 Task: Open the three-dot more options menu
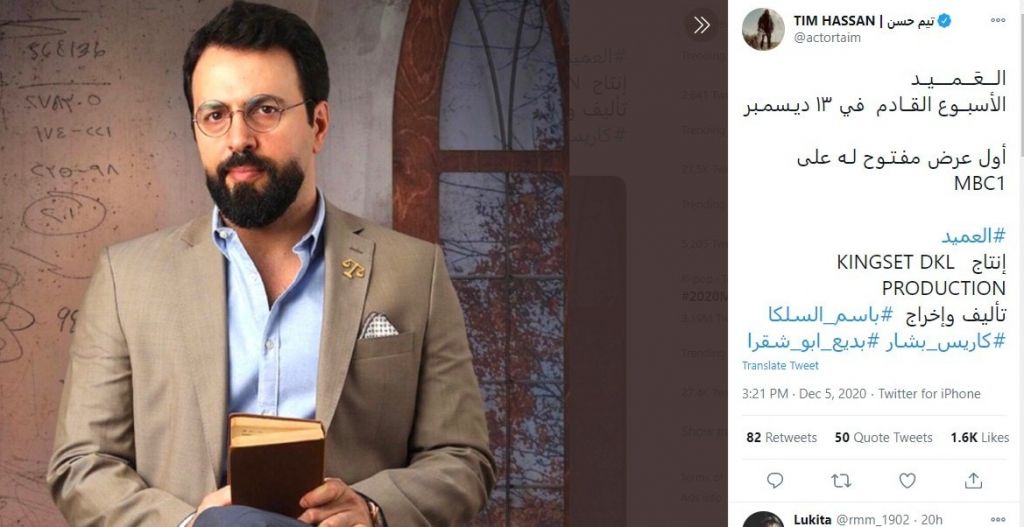(x=997, y=20)
